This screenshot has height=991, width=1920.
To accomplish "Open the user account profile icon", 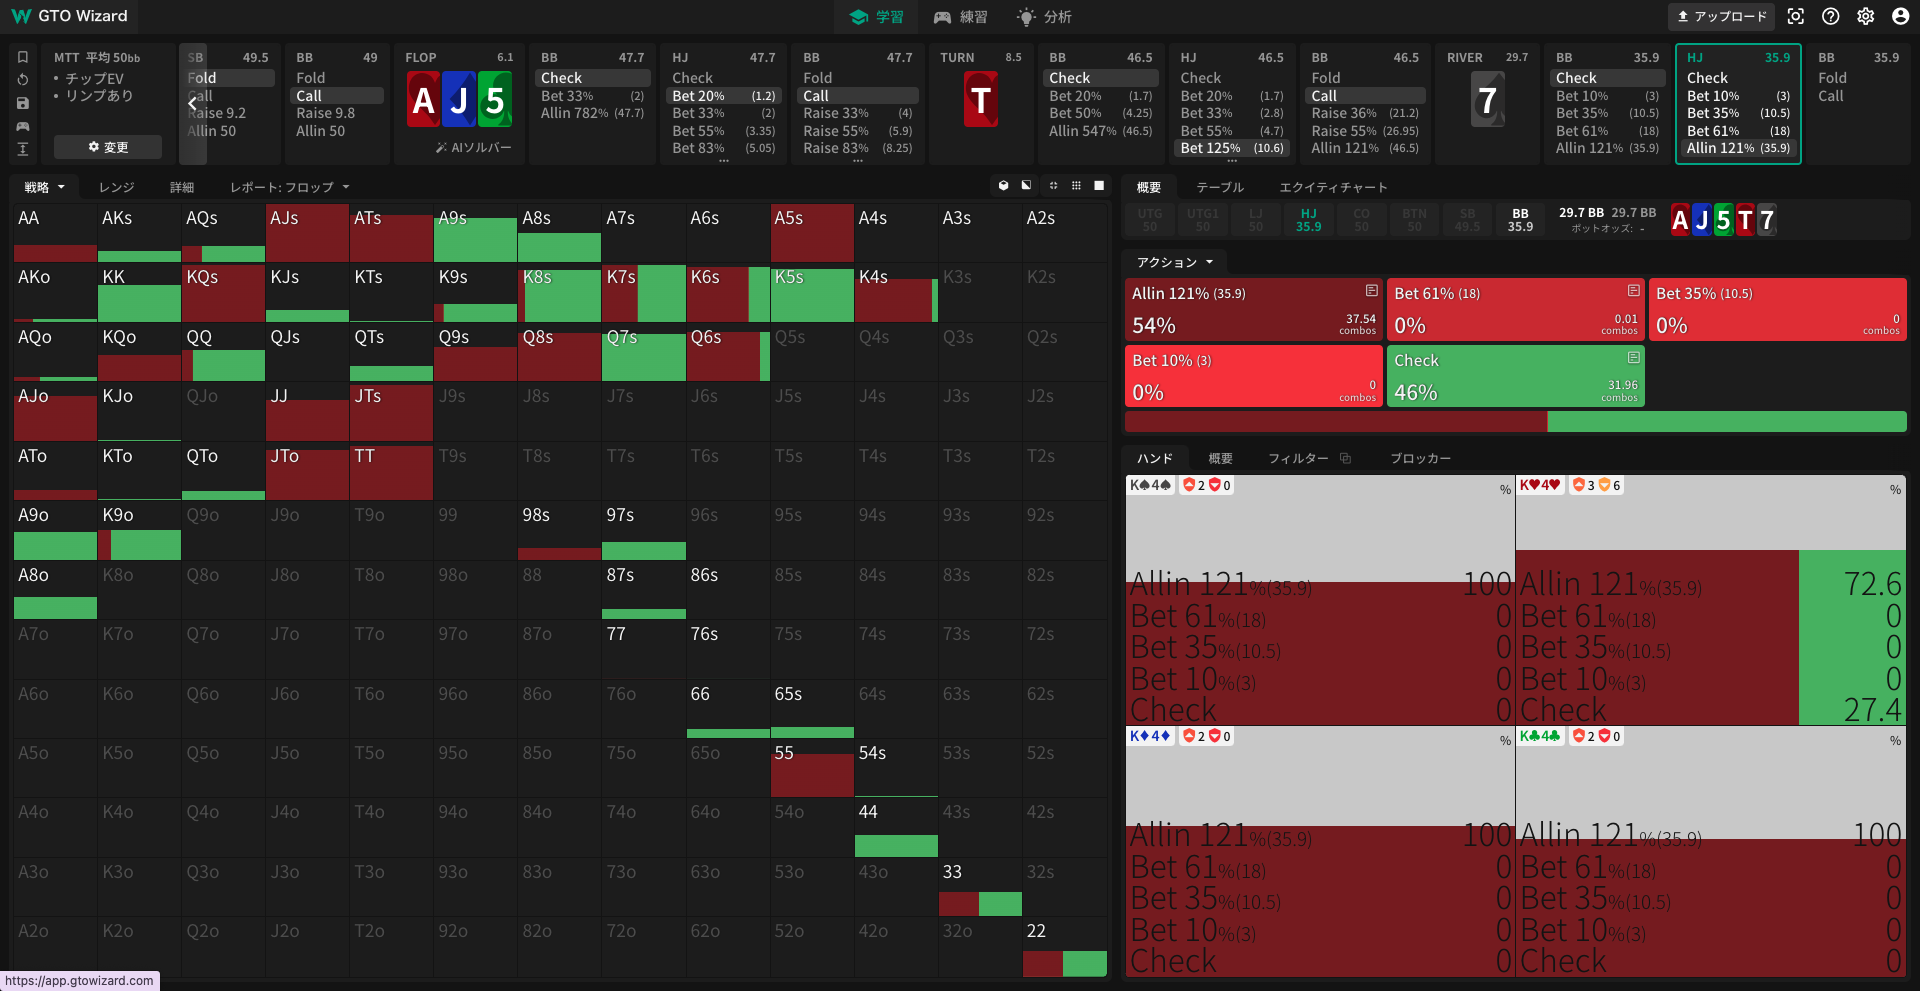I will coord(1901,16).
